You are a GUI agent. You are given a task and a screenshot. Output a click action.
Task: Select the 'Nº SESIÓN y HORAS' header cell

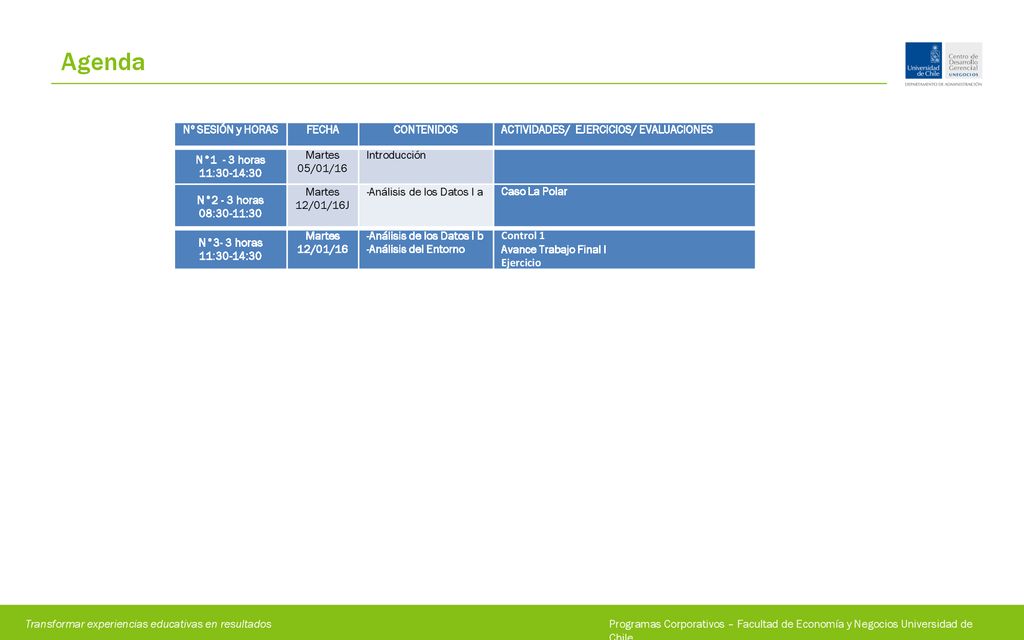pos(231,134)
